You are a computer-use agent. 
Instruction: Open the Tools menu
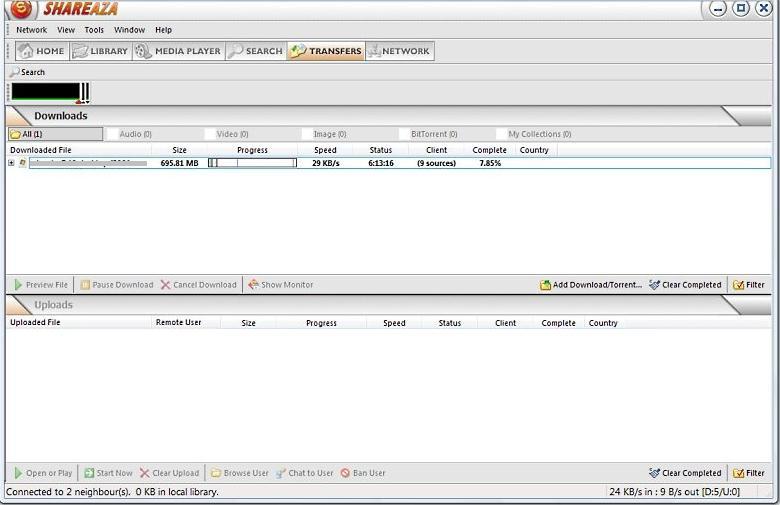(x=94, y=30)
